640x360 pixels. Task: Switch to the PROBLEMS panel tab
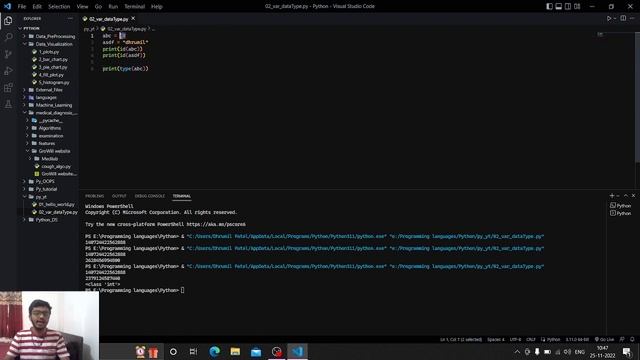(94, 196)
